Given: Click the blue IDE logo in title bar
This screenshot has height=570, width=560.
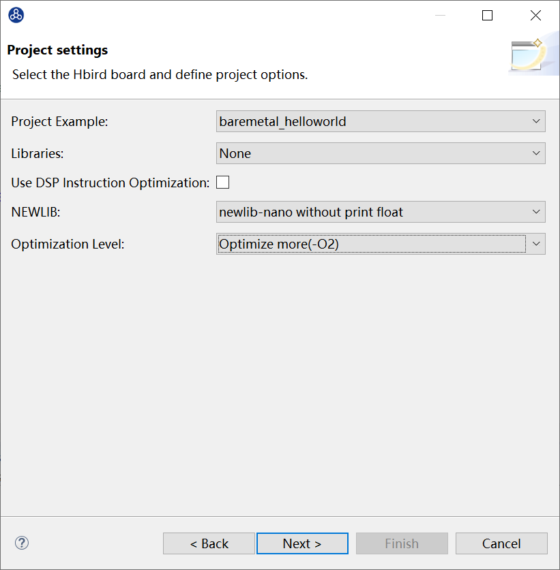Looking at the screenshot, I should click(16, 15).
